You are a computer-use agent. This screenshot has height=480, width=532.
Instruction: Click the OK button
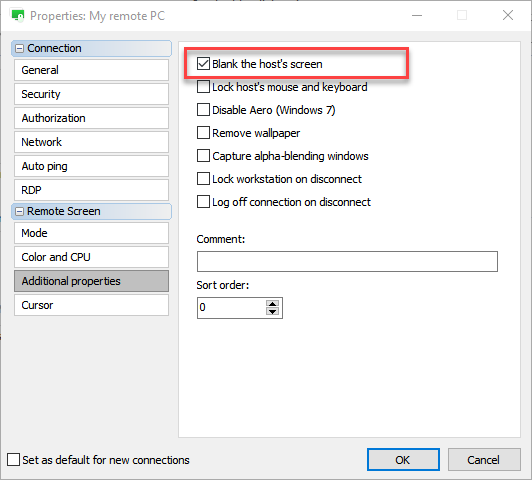pyautogui.click(x=403, y=460)
